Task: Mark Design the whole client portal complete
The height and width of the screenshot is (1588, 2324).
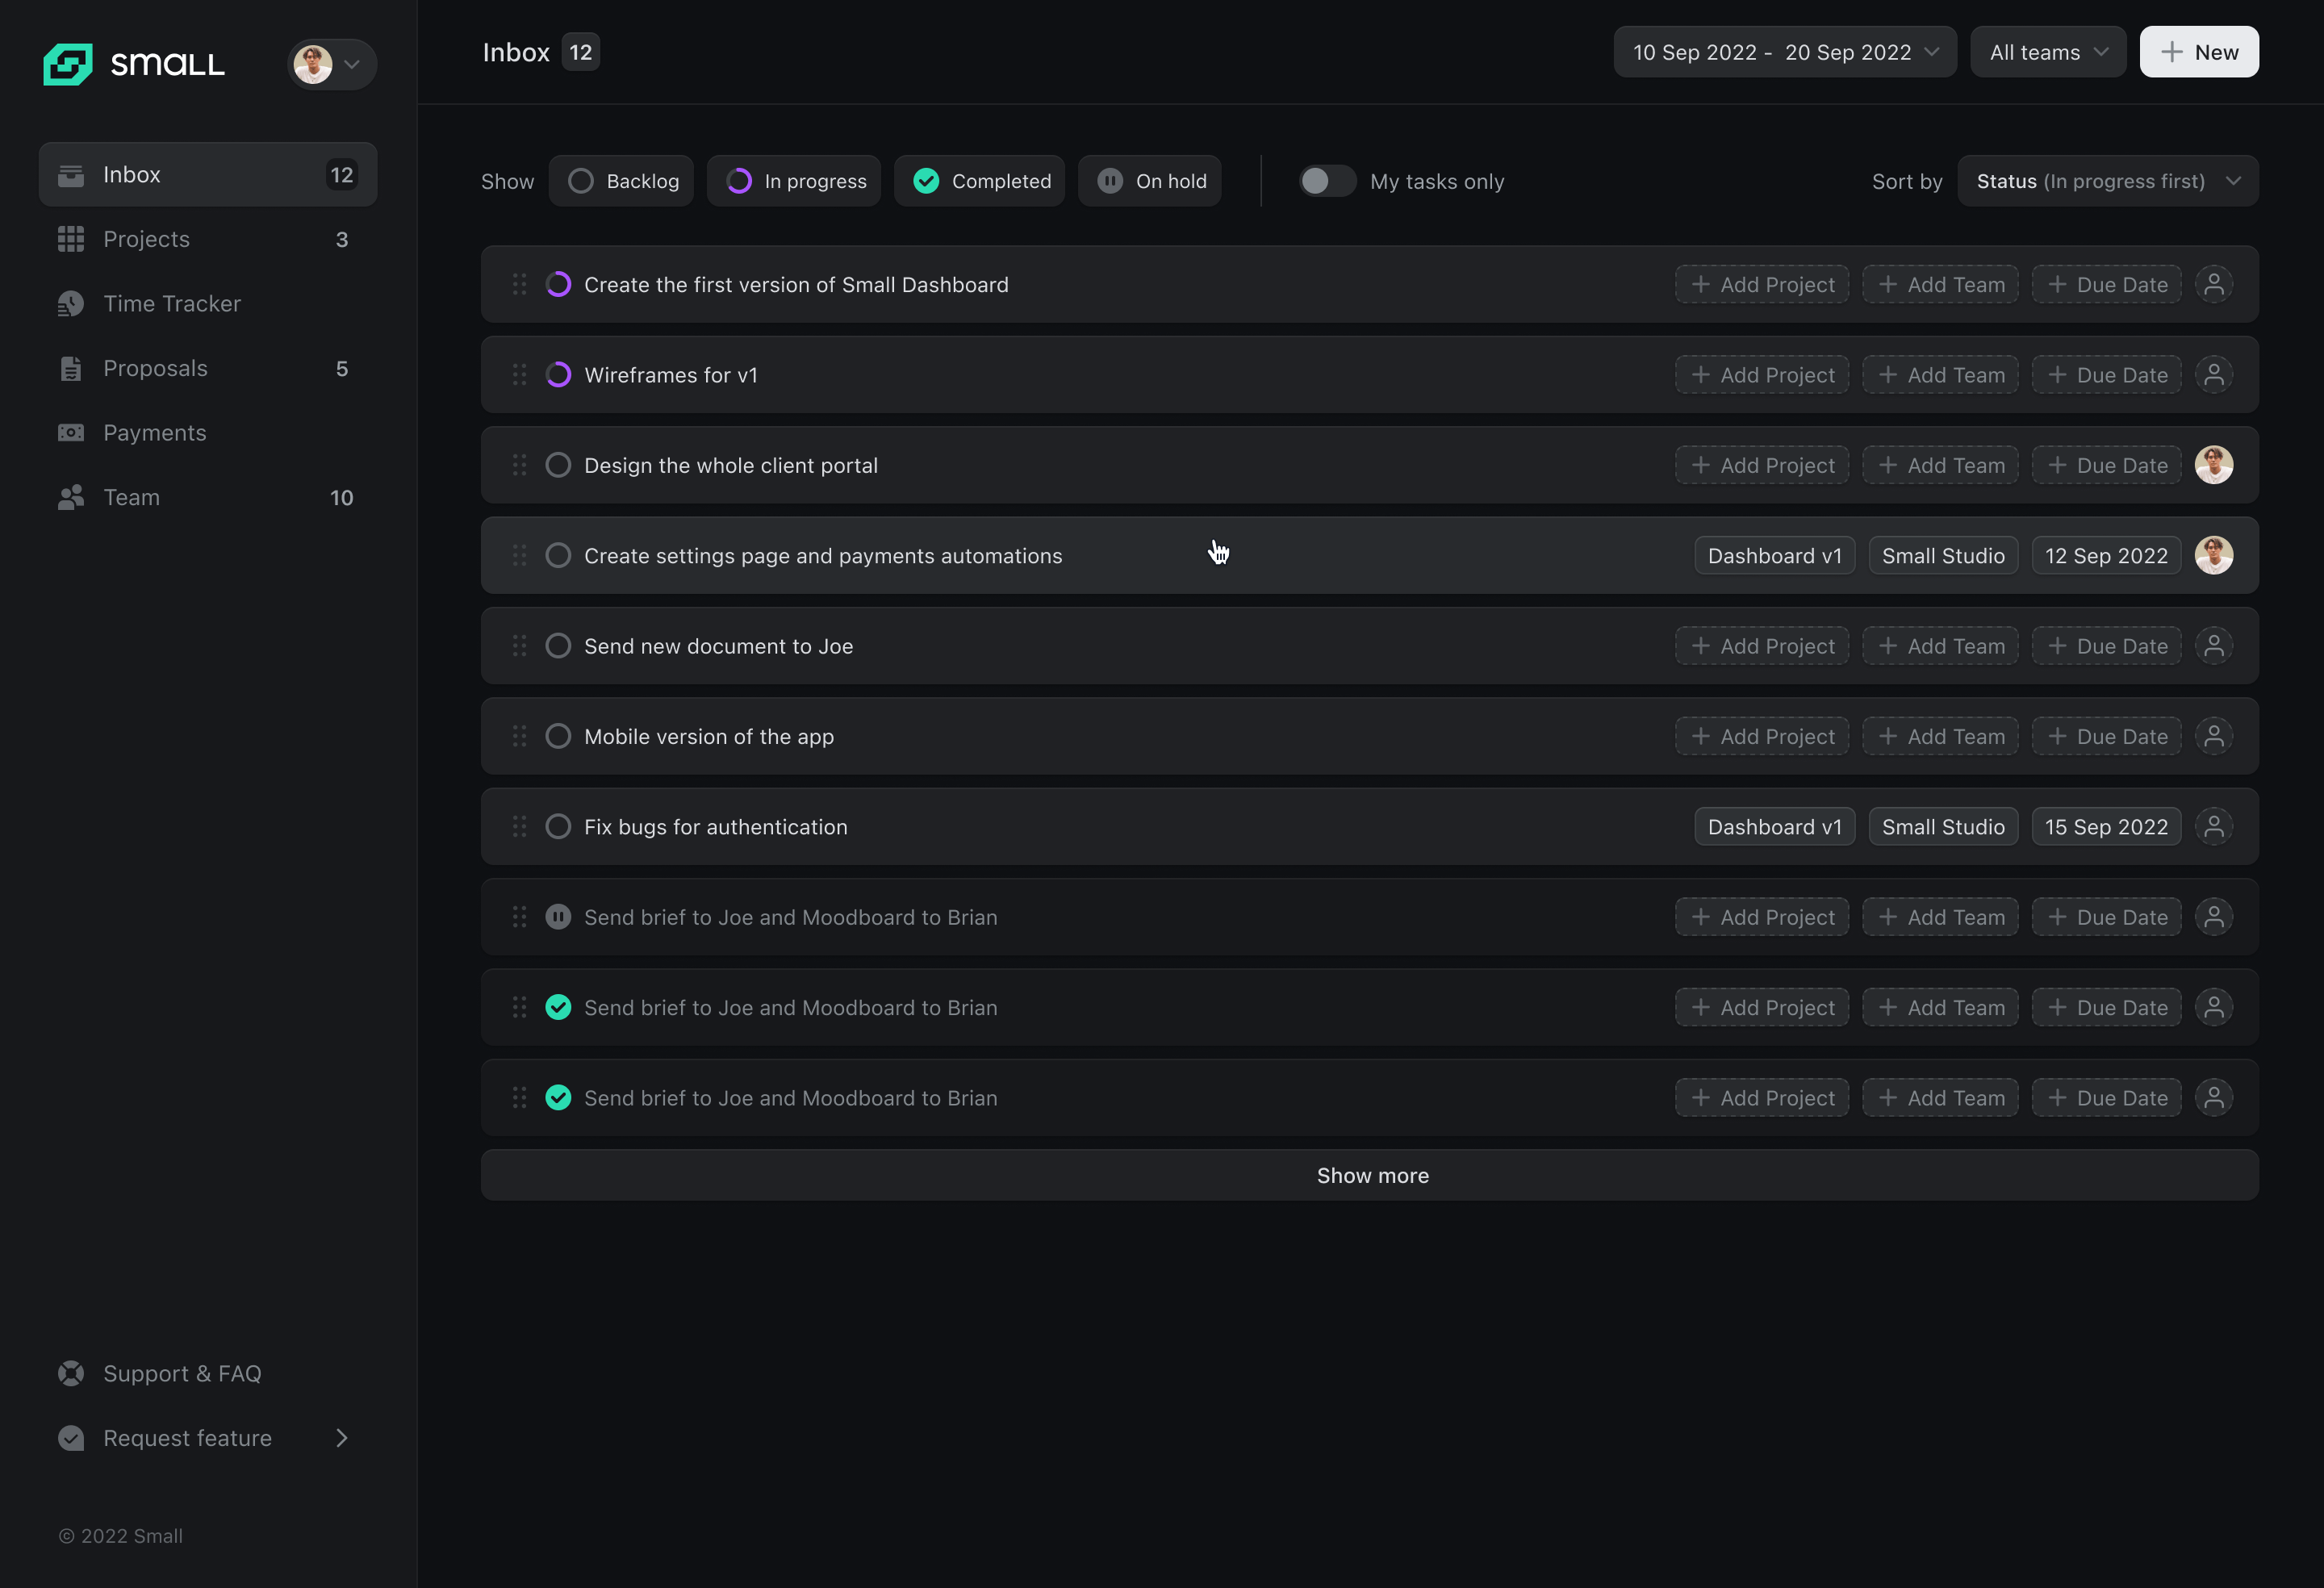Action: click(558, 466)
